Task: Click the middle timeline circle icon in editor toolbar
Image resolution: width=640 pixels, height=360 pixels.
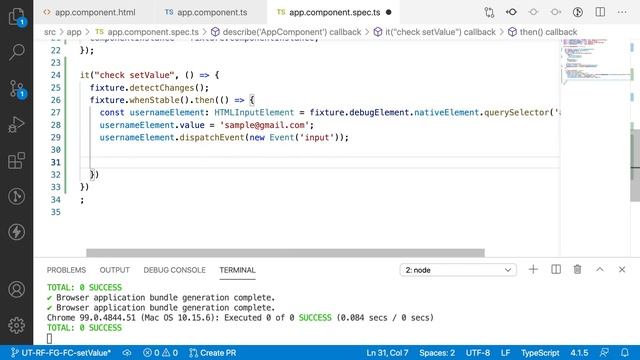Action: tap(533, 12)
